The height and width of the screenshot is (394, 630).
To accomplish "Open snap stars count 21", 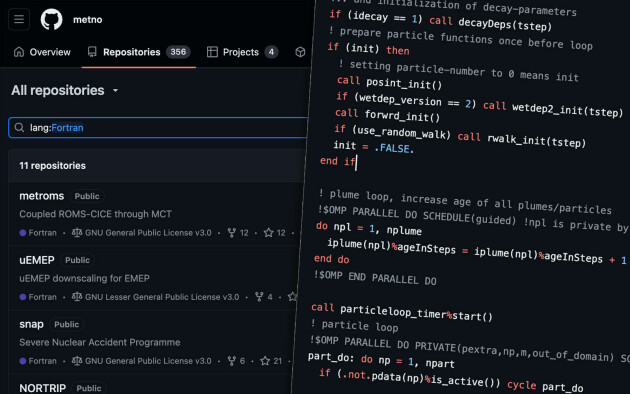I will (271, 361).
